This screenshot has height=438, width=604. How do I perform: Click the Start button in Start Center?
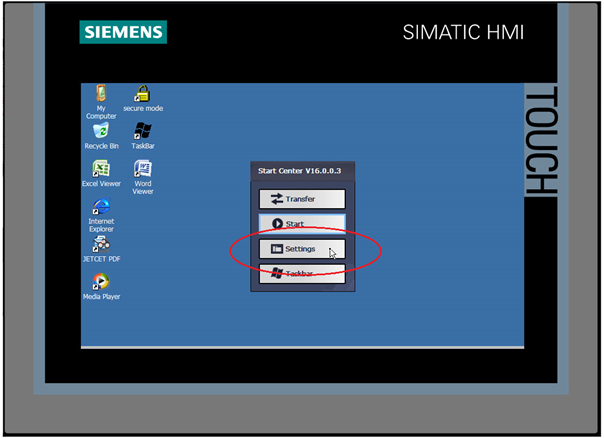pos(302,224)
